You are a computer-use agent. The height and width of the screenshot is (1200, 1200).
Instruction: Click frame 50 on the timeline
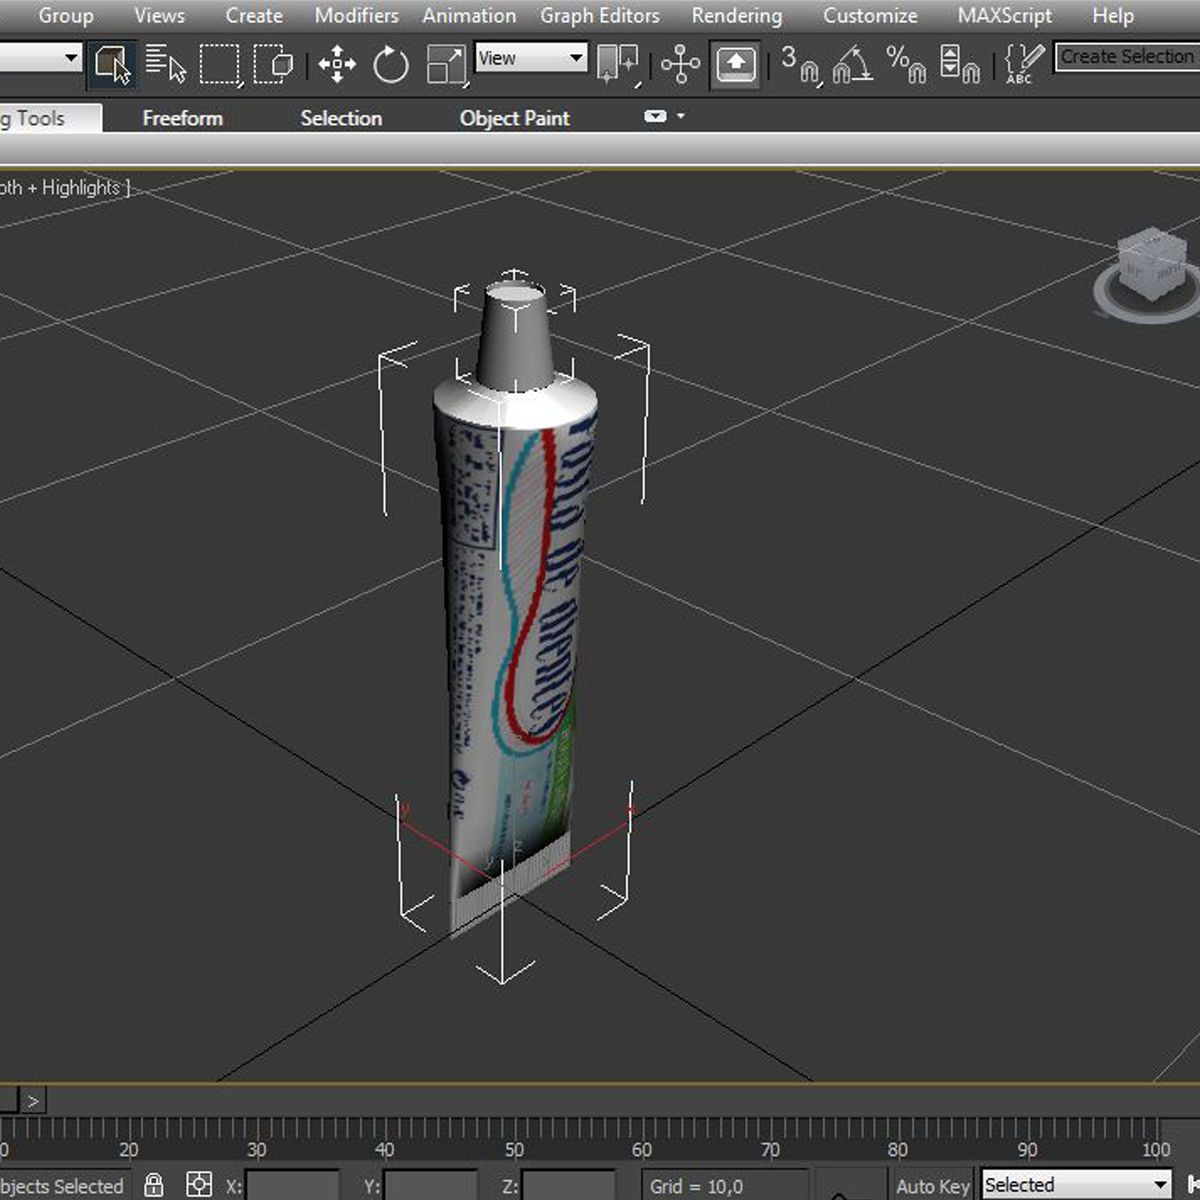pos(514,1150)
